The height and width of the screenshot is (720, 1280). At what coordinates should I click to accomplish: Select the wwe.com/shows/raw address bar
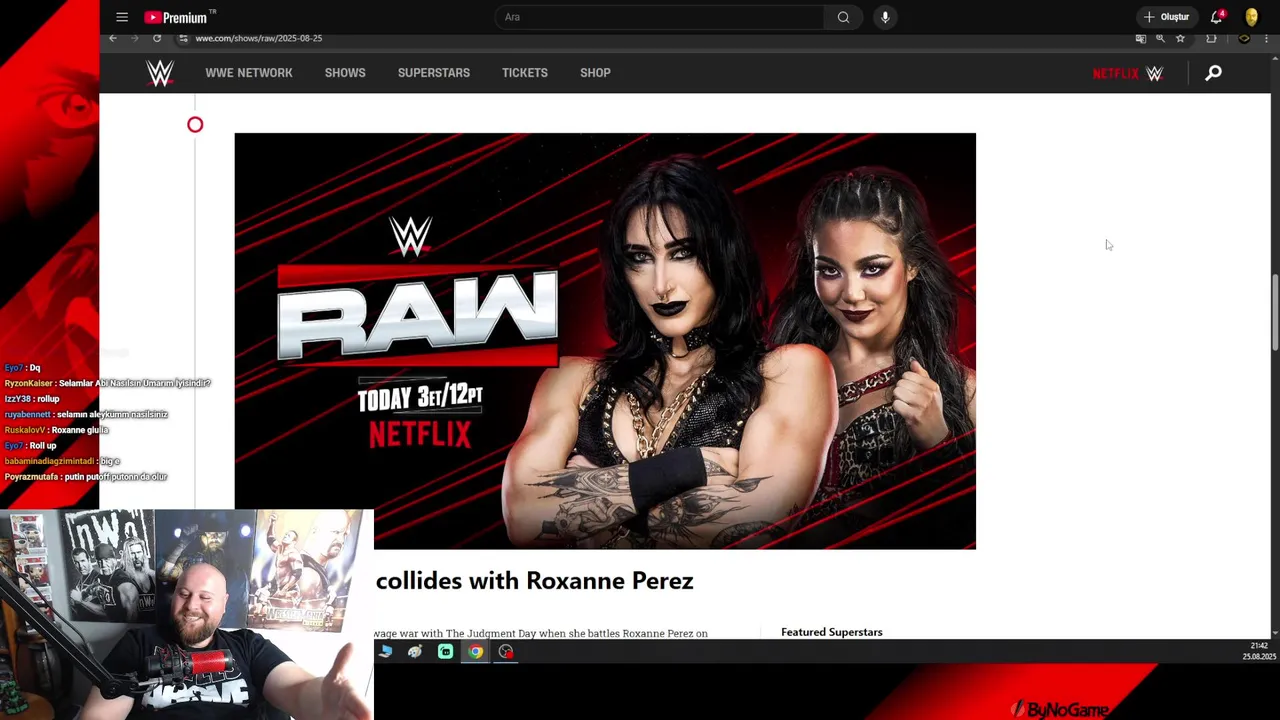tap(259, 38)
